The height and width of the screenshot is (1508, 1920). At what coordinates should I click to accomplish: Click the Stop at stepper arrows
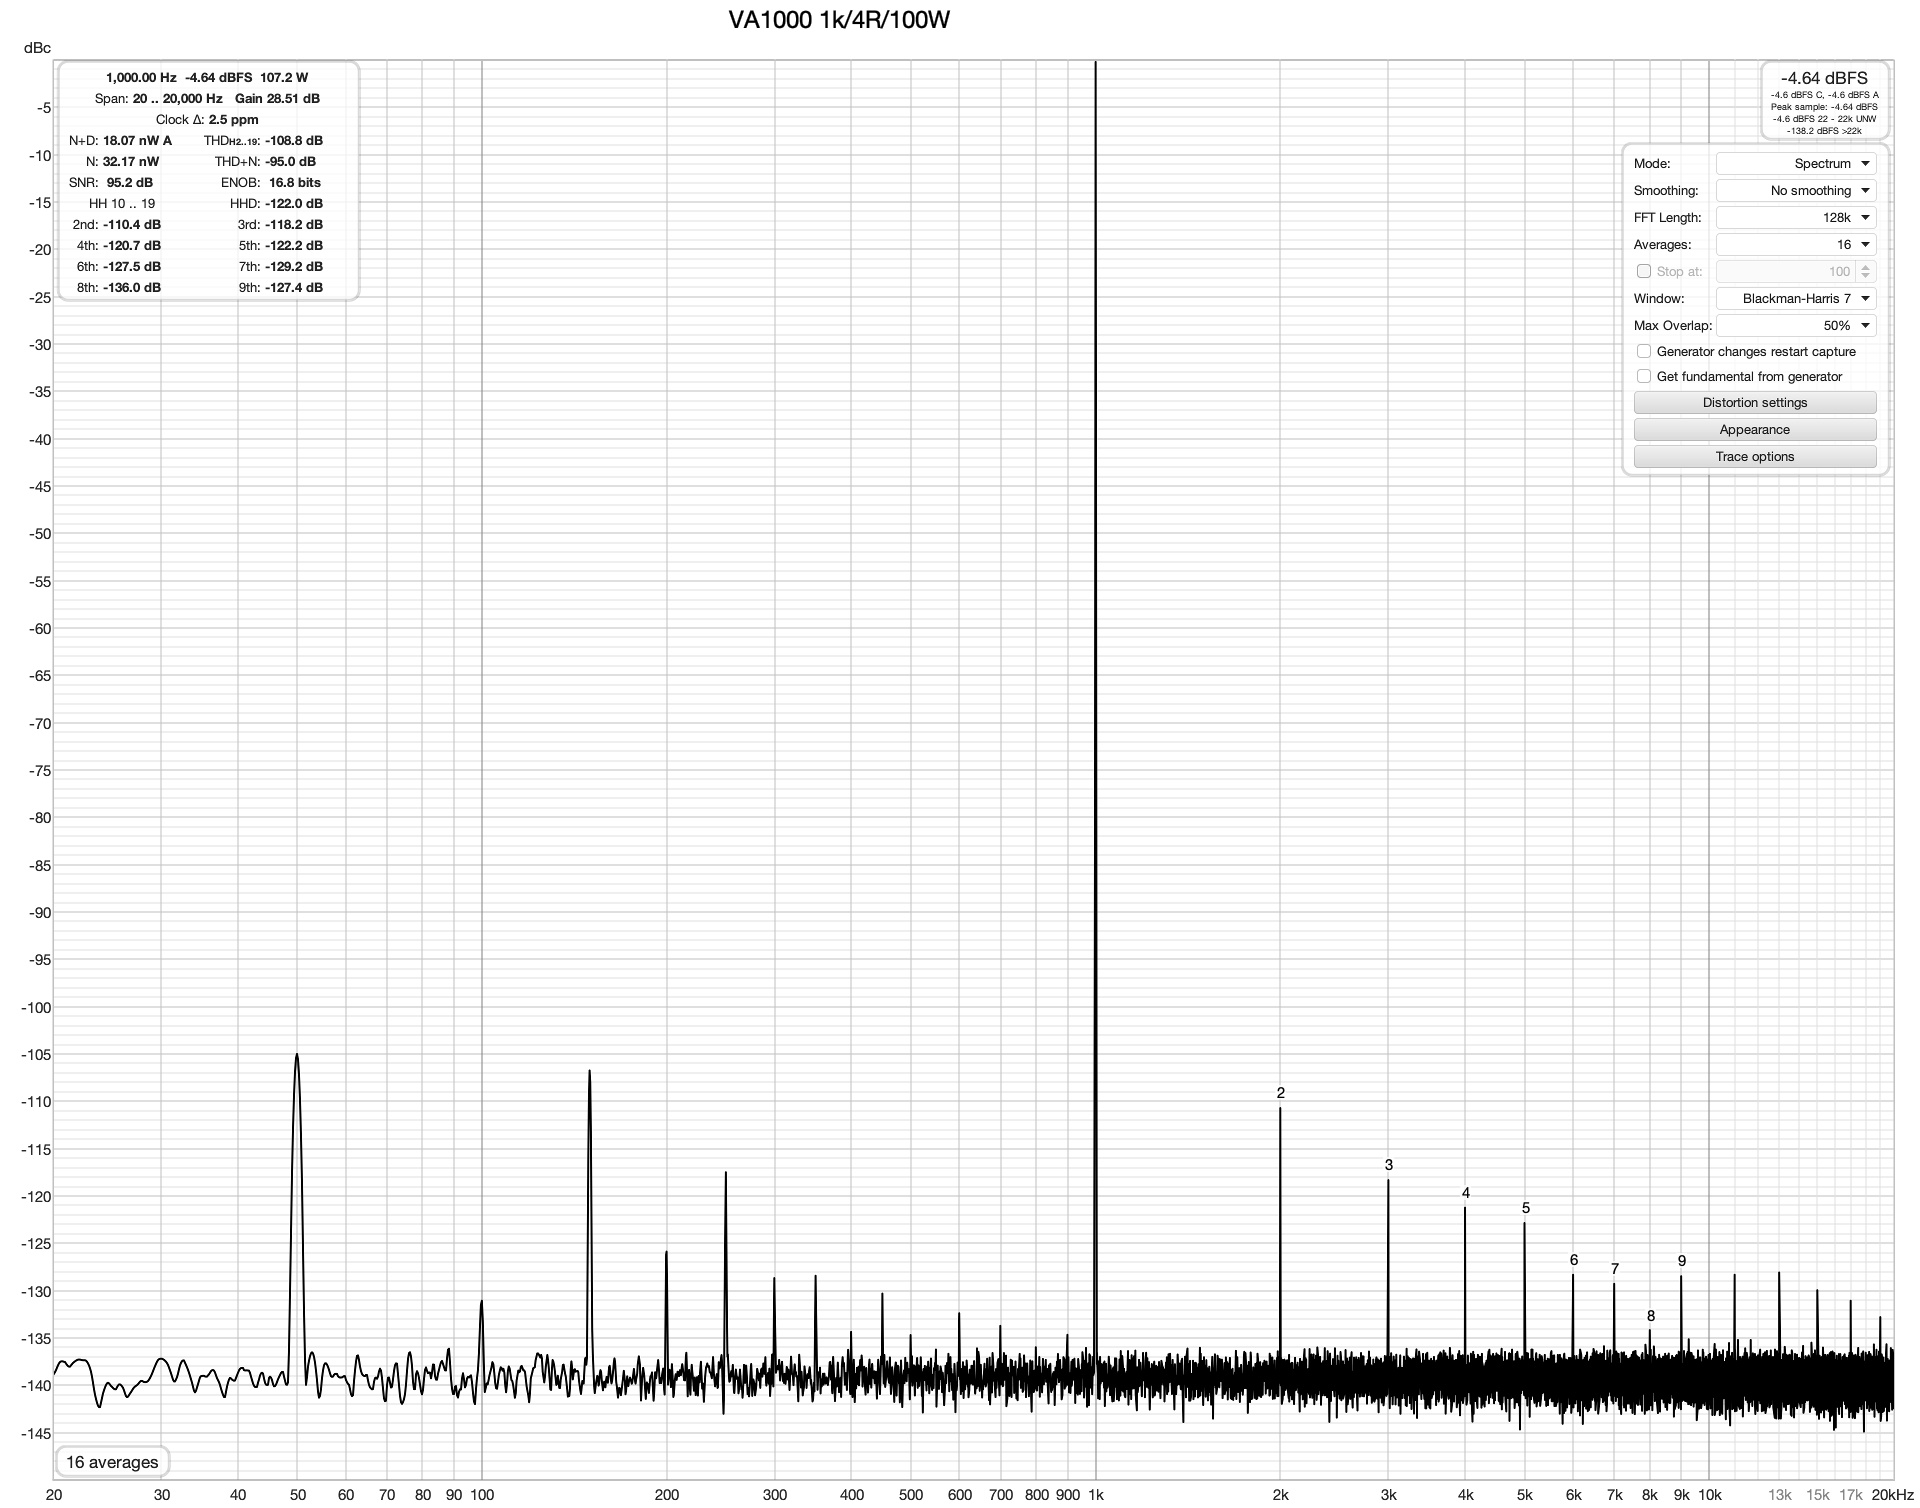coord(1865,271)
